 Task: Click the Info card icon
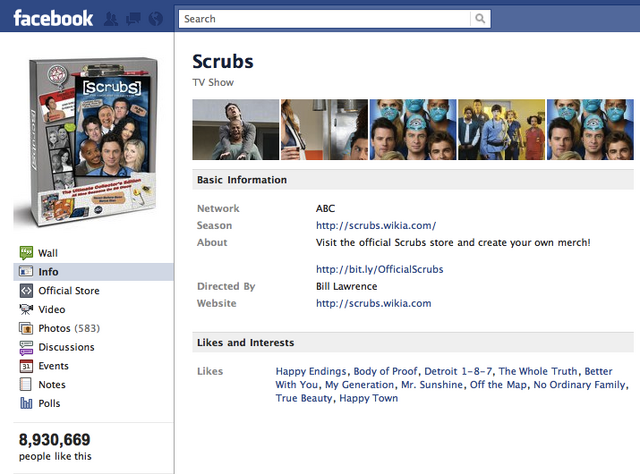[26, 271]
